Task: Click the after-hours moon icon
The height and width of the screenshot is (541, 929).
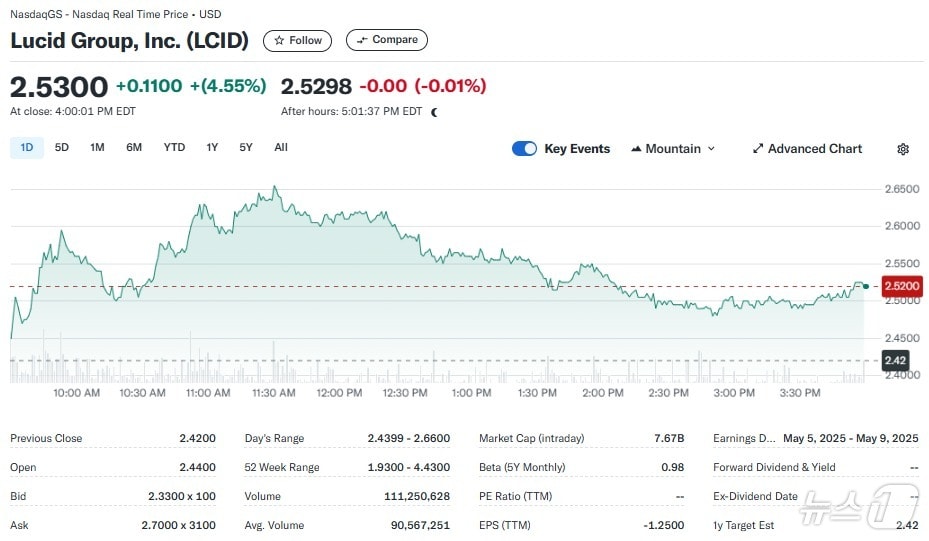Action: pos(434,112)
